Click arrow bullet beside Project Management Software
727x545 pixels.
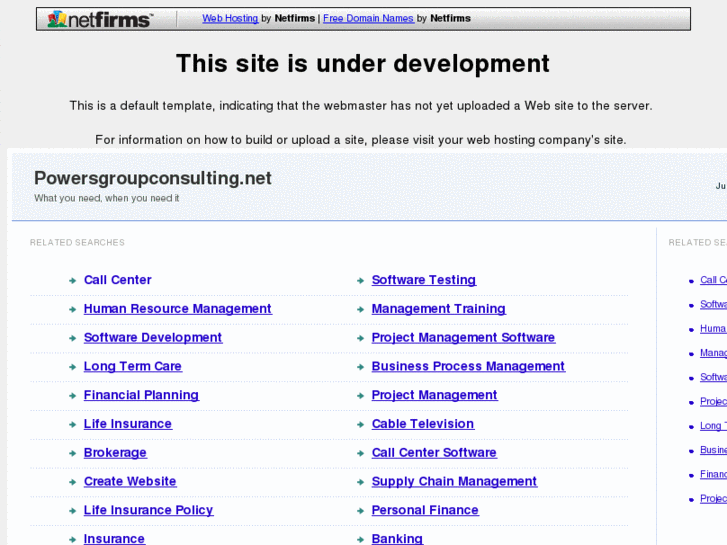pos(360,338)
